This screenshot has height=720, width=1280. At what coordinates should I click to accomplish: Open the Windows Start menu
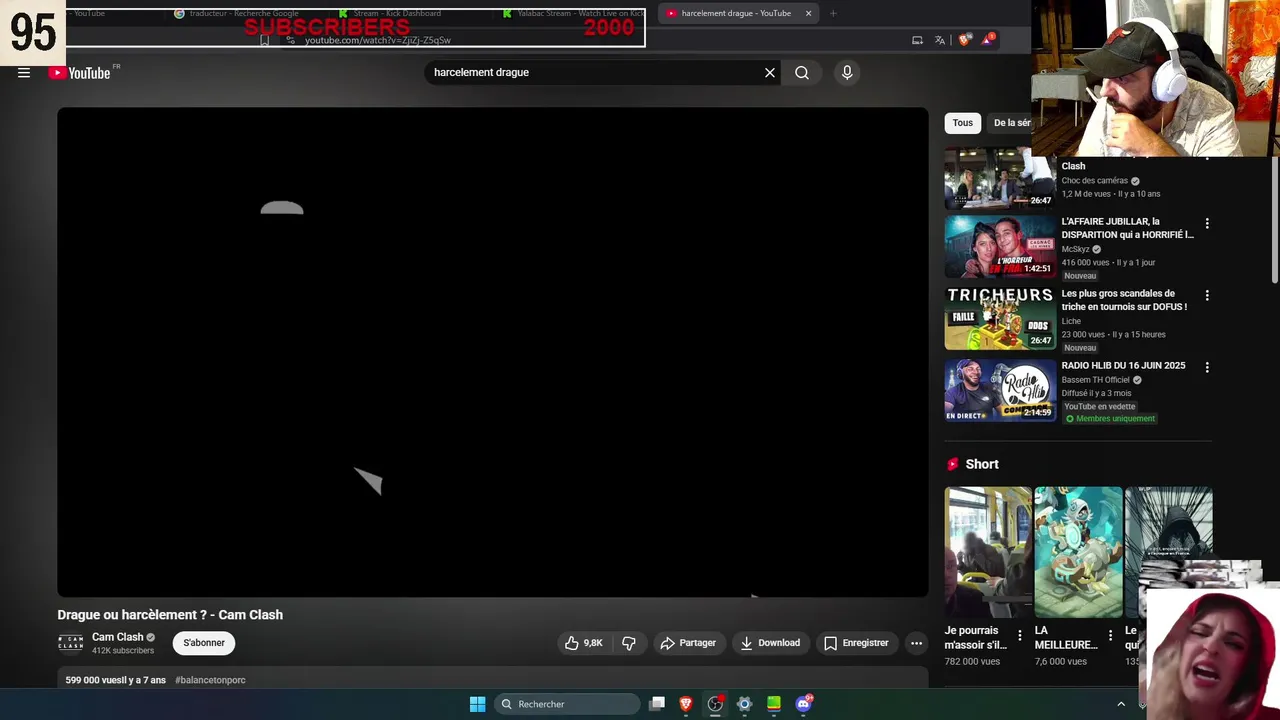click(477, 704)
